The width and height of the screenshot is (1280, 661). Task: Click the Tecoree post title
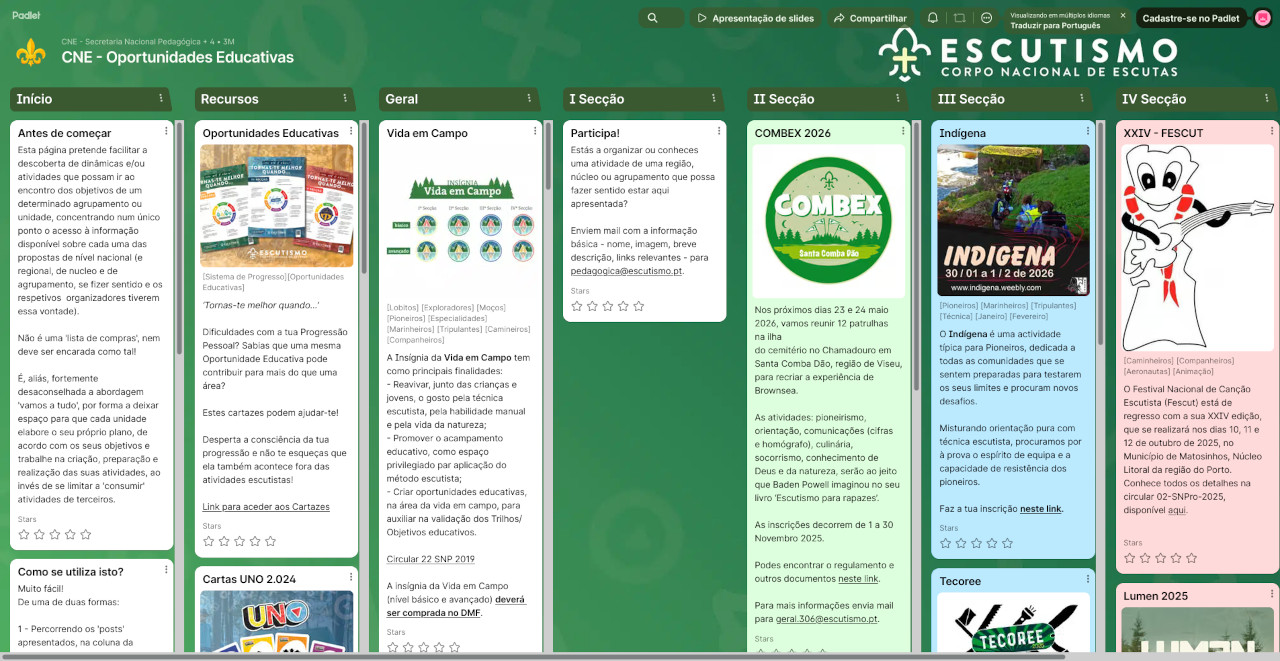click(960, 581)
